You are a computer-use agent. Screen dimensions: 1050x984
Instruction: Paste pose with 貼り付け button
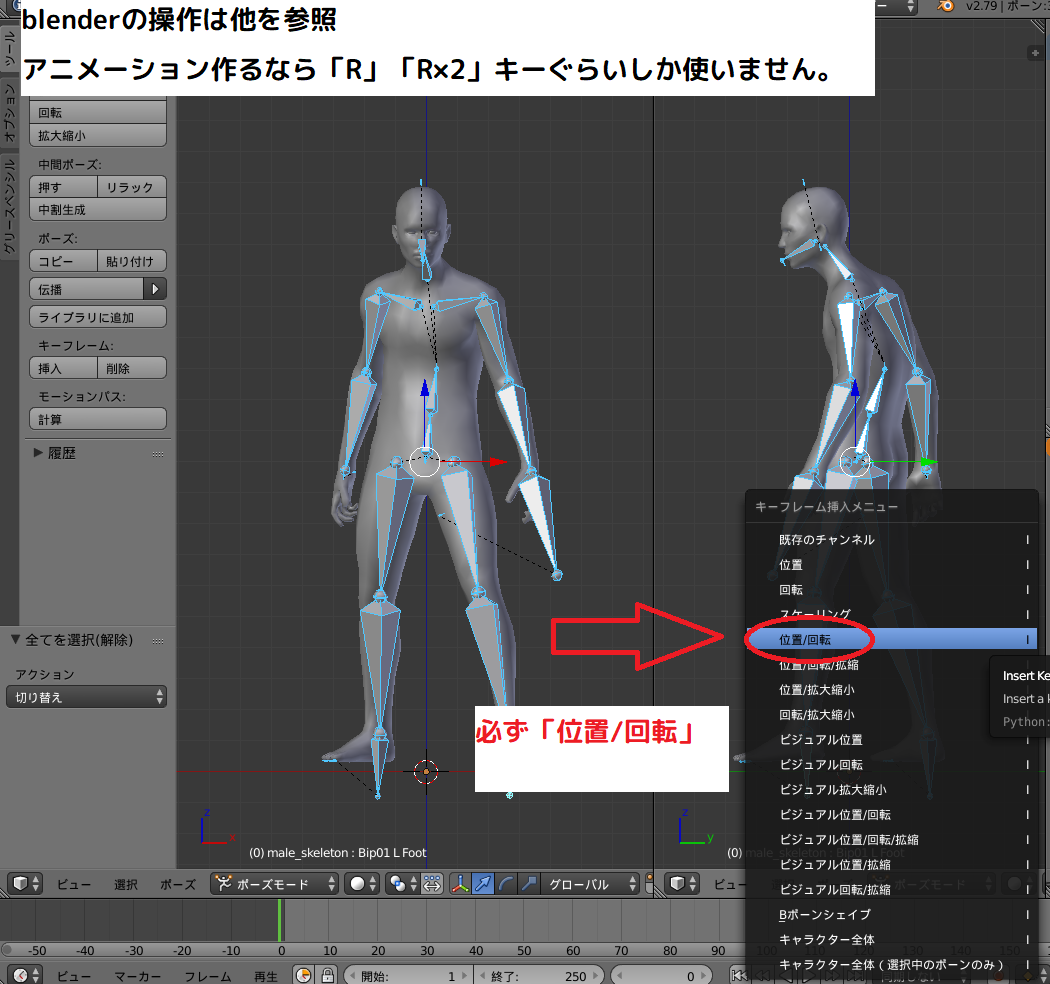132,261
